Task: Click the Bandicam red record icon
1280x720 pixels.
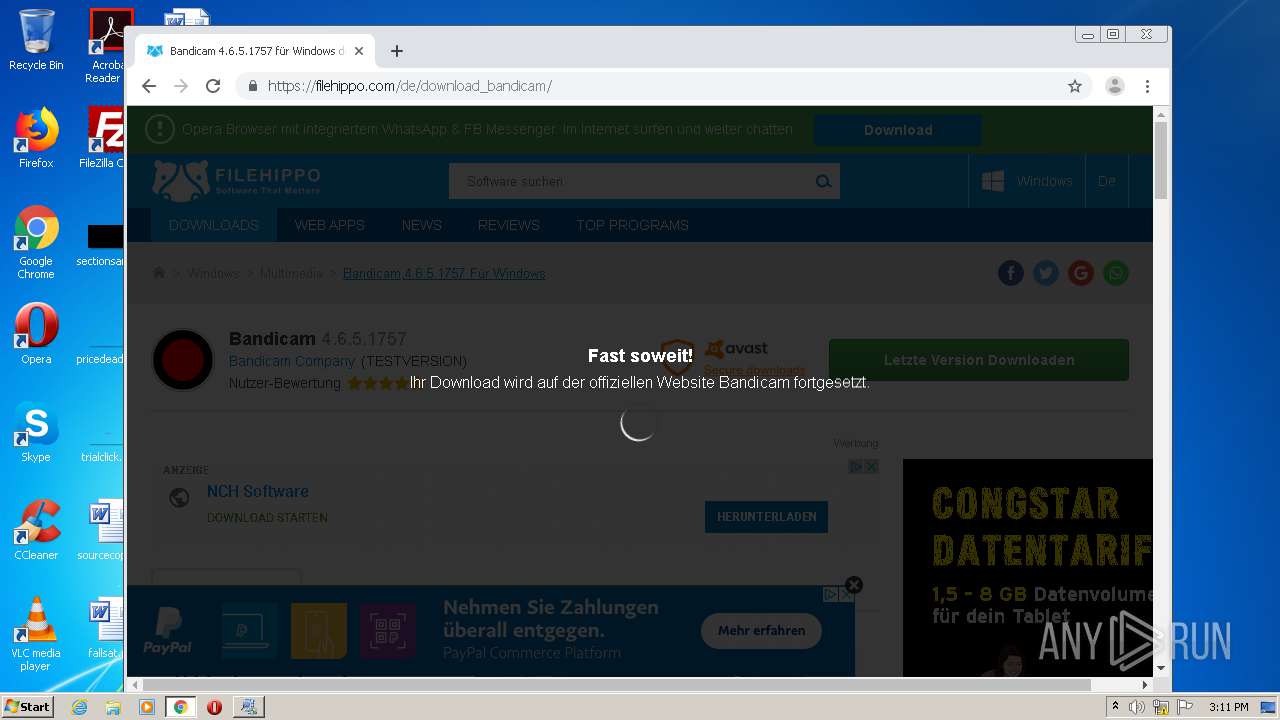Action: pos(183,360)
